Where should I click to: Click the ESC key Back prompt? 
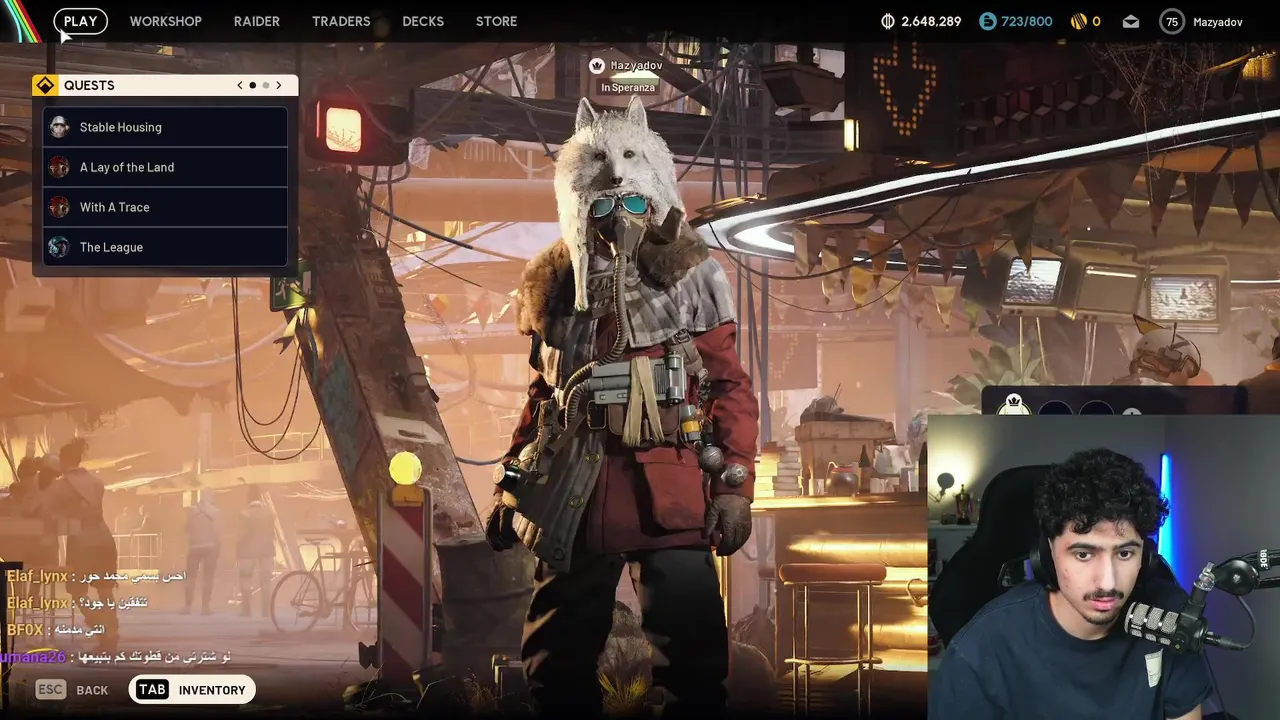tap(72, 690)
